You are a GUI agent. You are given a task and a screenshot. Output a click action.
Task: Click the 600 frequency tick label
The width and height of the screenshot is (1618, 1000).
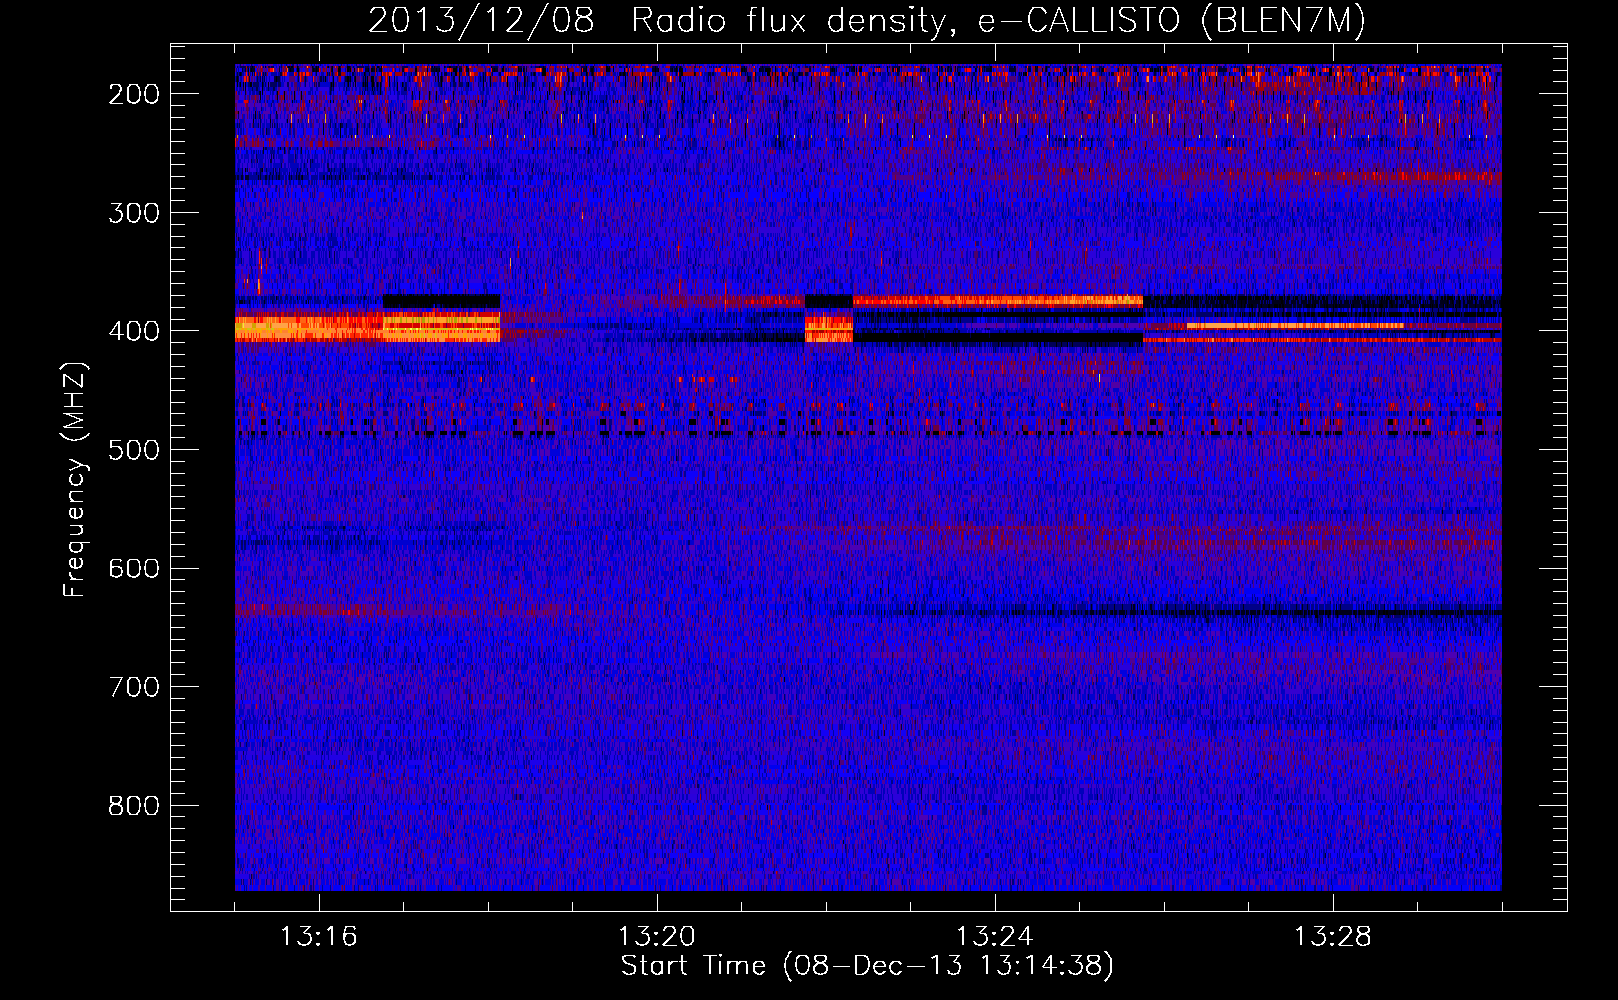click(134, 568)
